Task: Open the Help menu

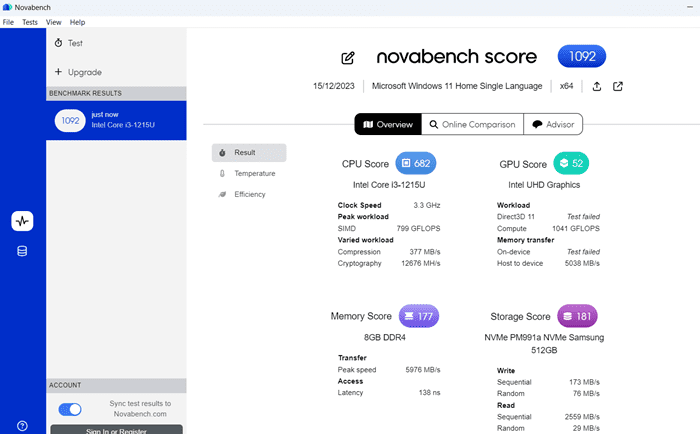Action: pos(77,22)
